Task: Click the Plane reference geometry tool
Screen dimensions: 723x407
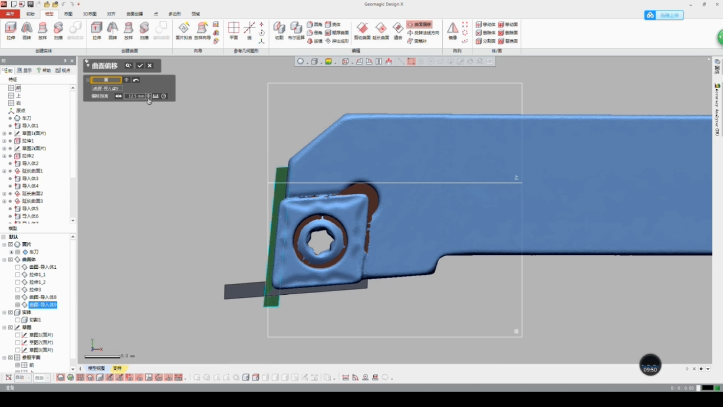Action: click(233, 29)
